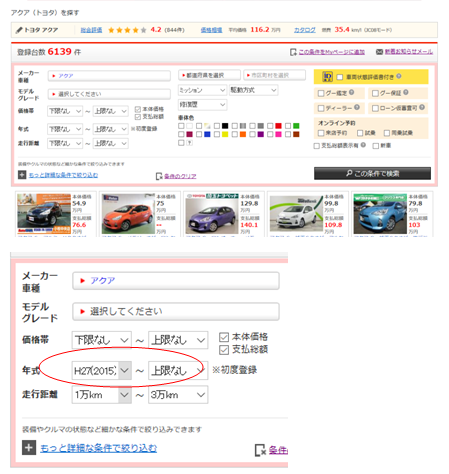Open the purple car thumbnail priced 129.8

point(212,214)
